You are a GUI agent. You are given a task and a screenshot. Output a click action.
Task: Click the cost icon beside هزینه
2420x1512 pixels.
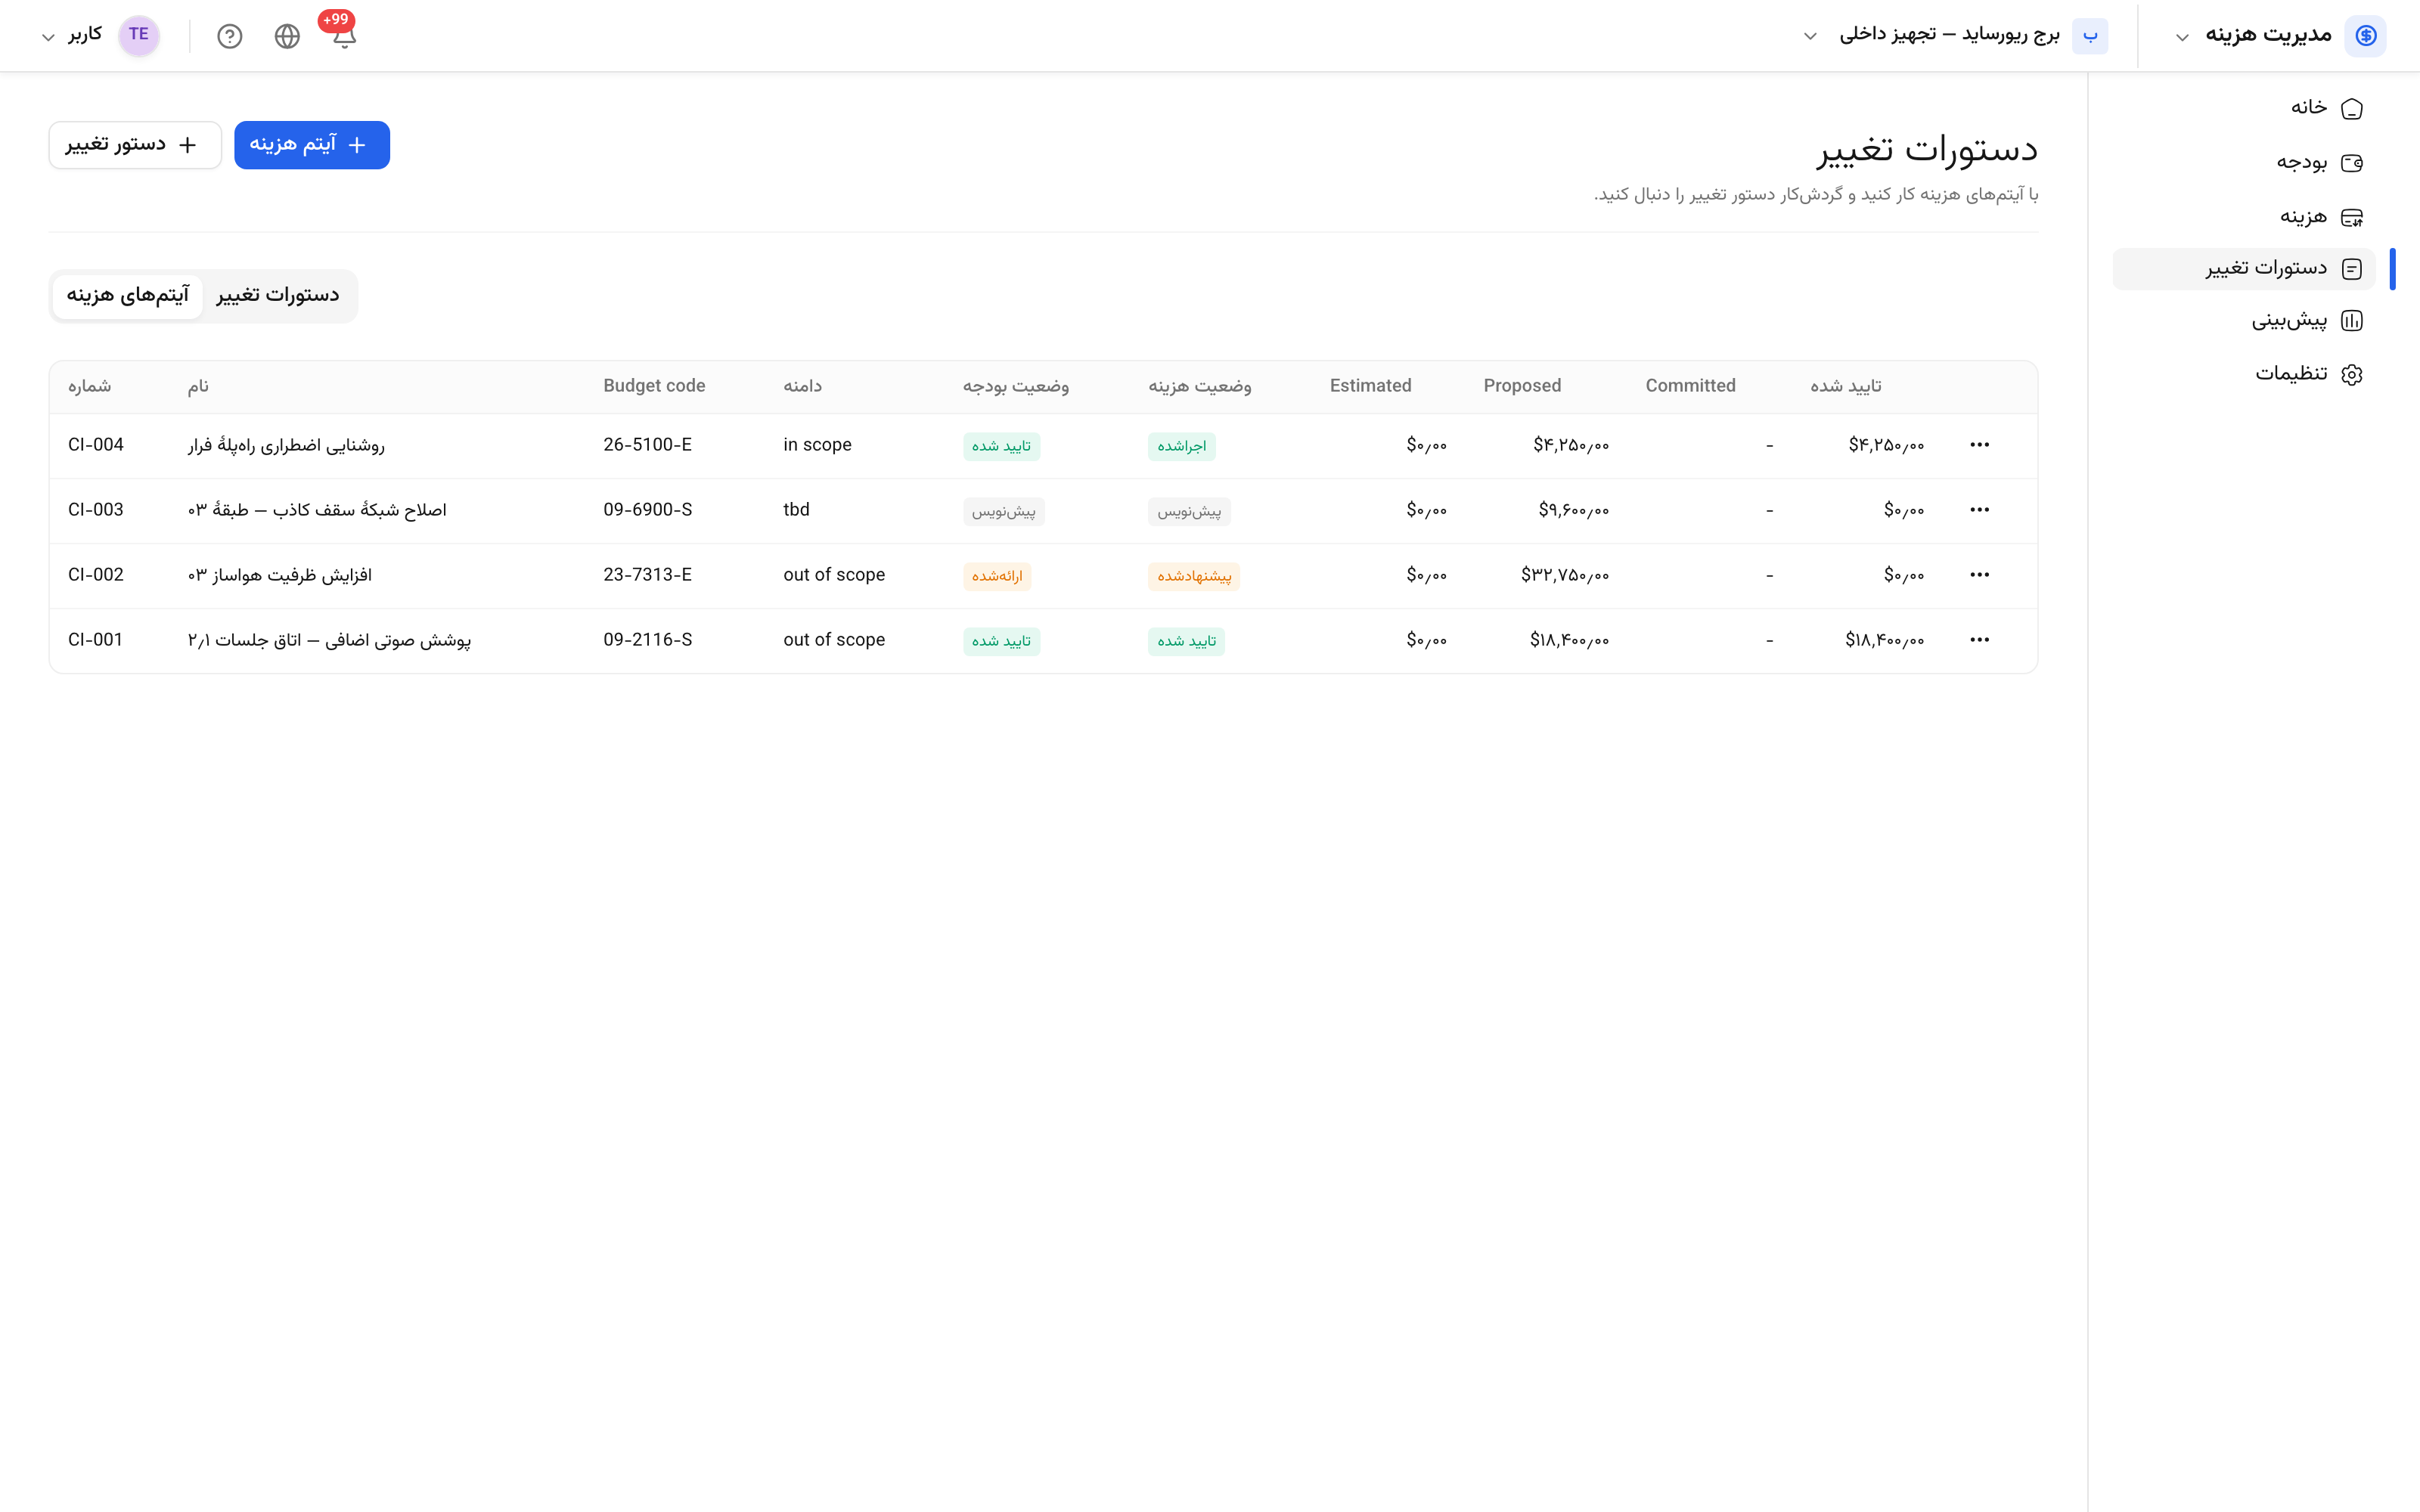(2352, 216)
